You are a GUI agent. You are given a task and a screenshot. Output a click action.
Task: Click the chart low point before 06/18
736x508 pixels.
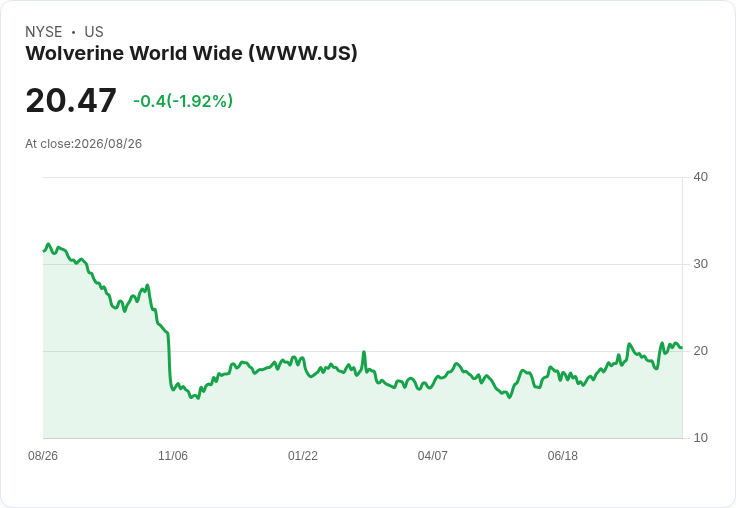click(x=510, y=397)
